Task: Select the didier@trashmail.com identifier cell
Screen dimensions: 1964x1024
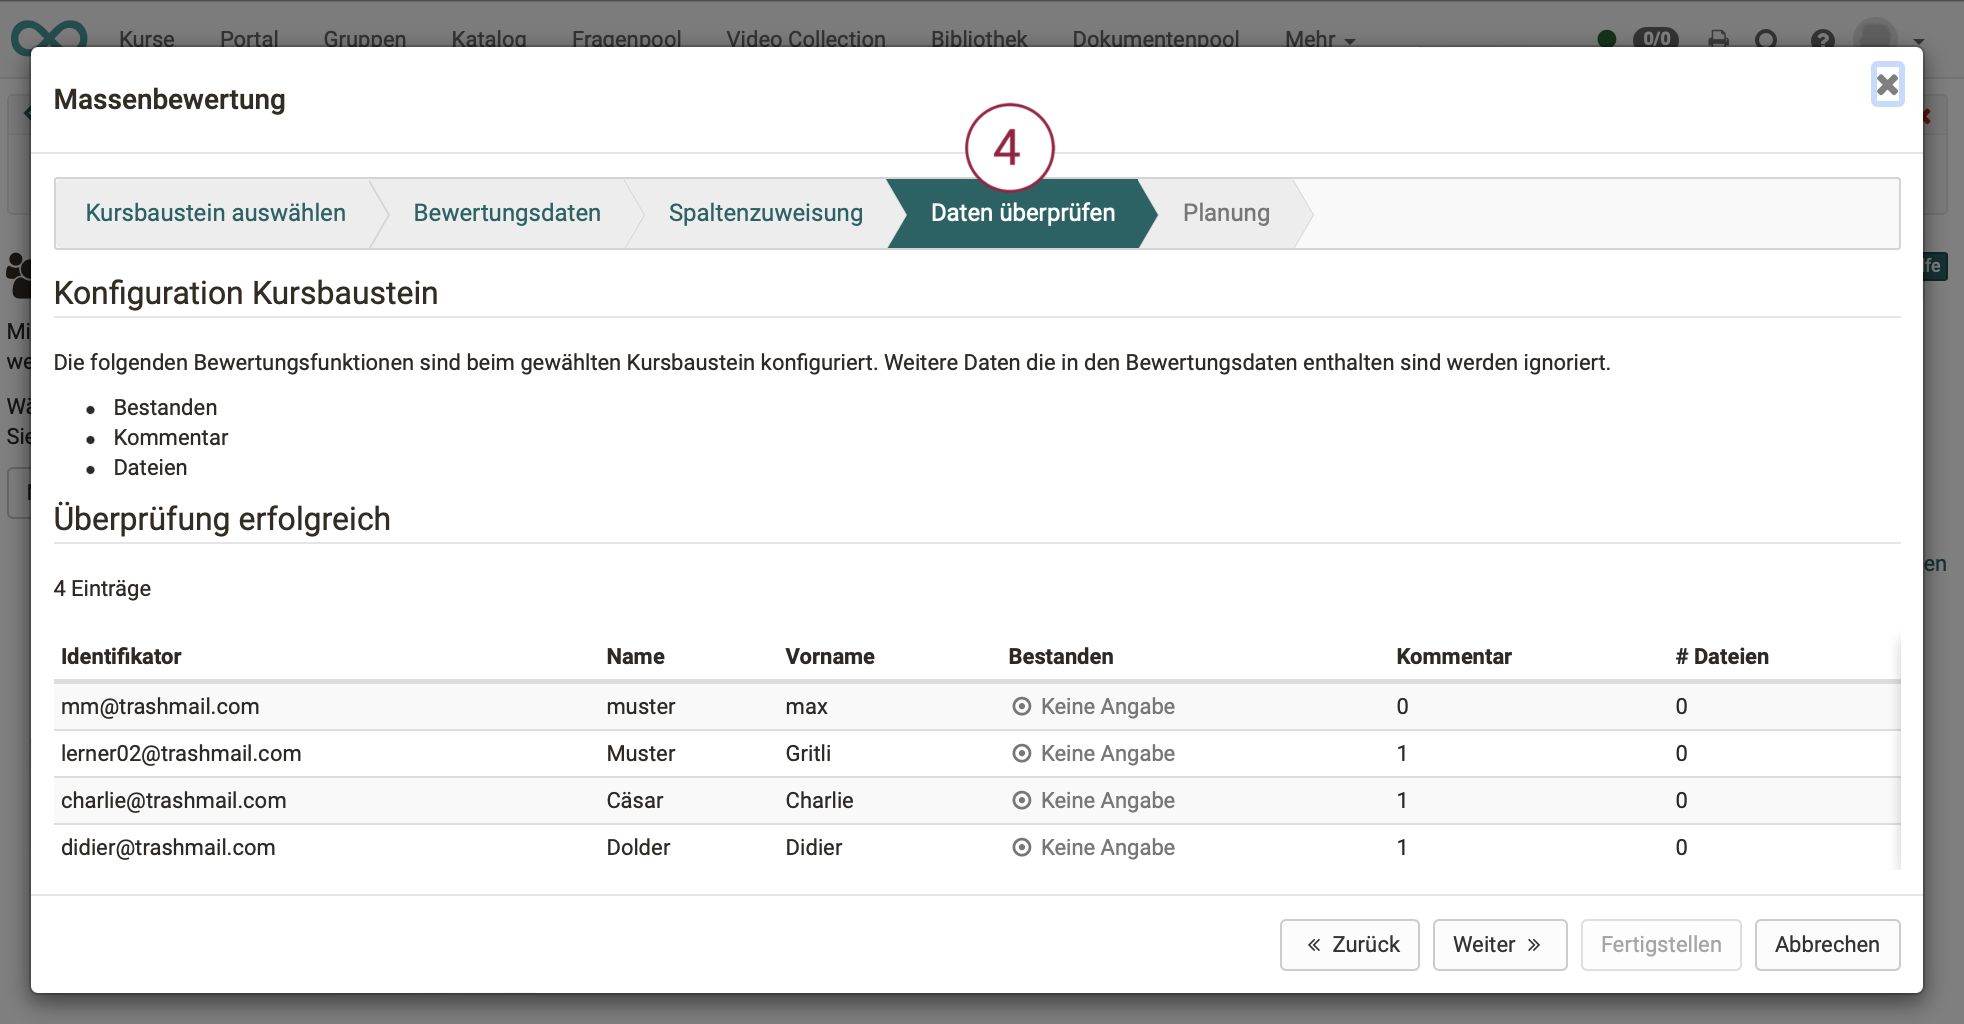Action: point(168,848)
